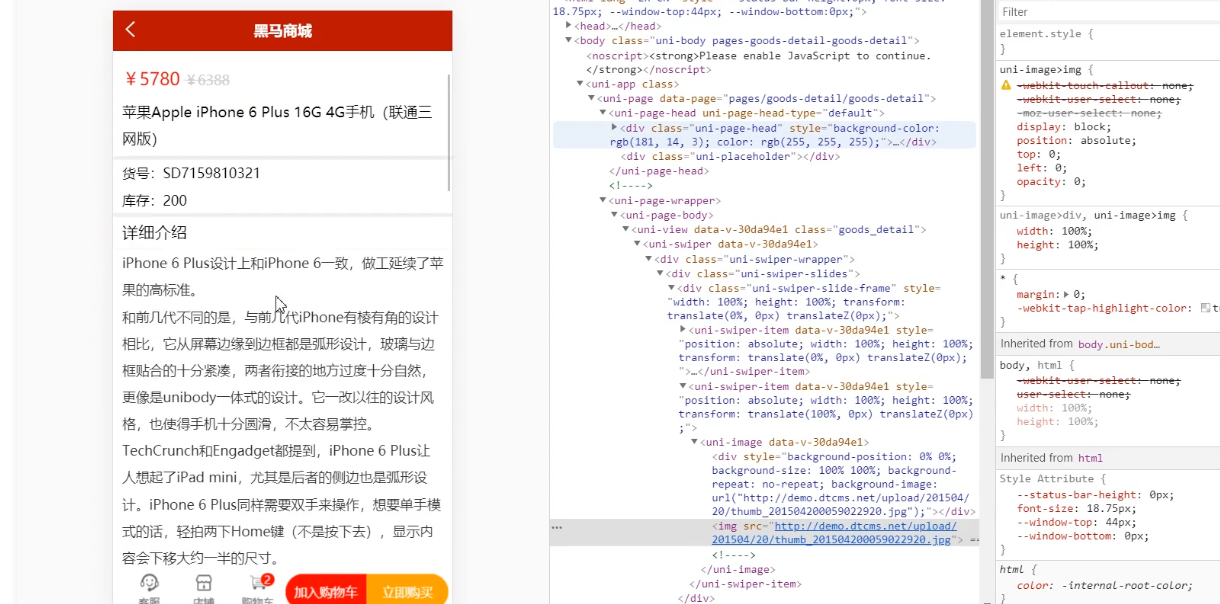Click 'Inherited from html' selector link
The width and height of the screenshot is (1220, 604).
1090,458
